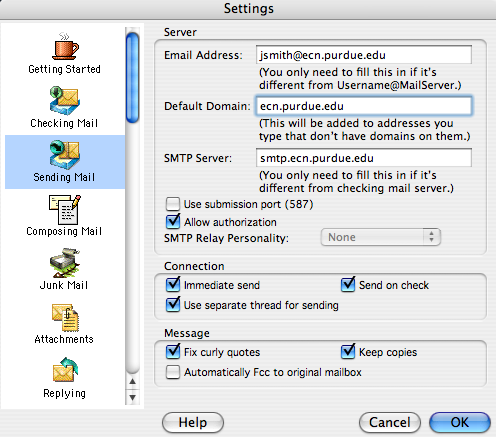Open the Getting Started coffee cup icon
This screenshot has width=496, height=437.
point(65,46)
